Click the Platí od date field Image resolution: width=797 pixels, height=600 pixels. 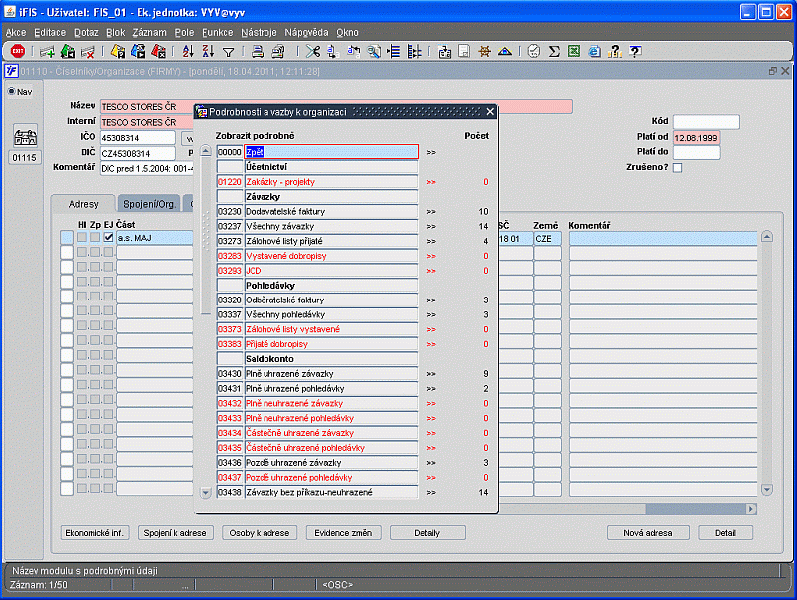[696, 138]
